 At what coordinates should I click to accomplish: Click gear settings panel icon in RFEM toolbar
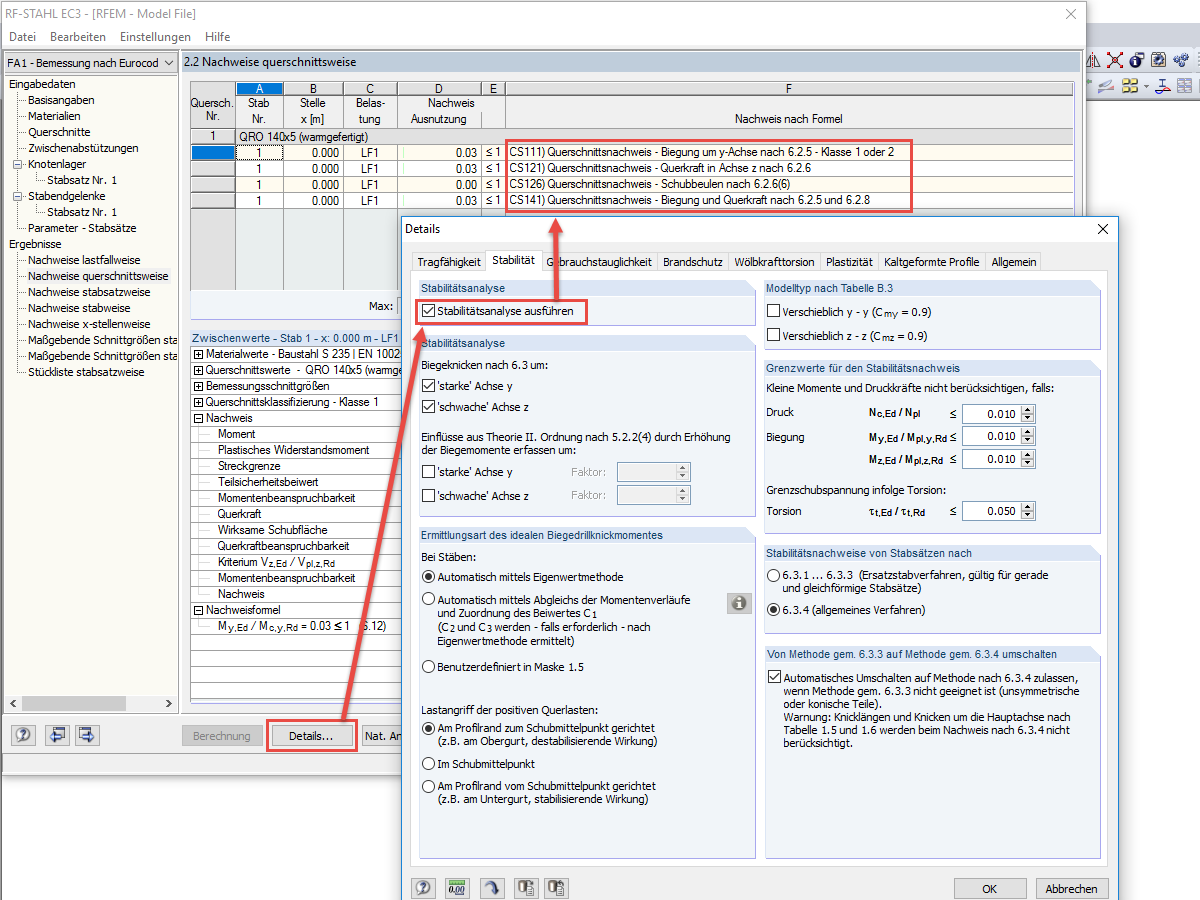pos(1160,60)
